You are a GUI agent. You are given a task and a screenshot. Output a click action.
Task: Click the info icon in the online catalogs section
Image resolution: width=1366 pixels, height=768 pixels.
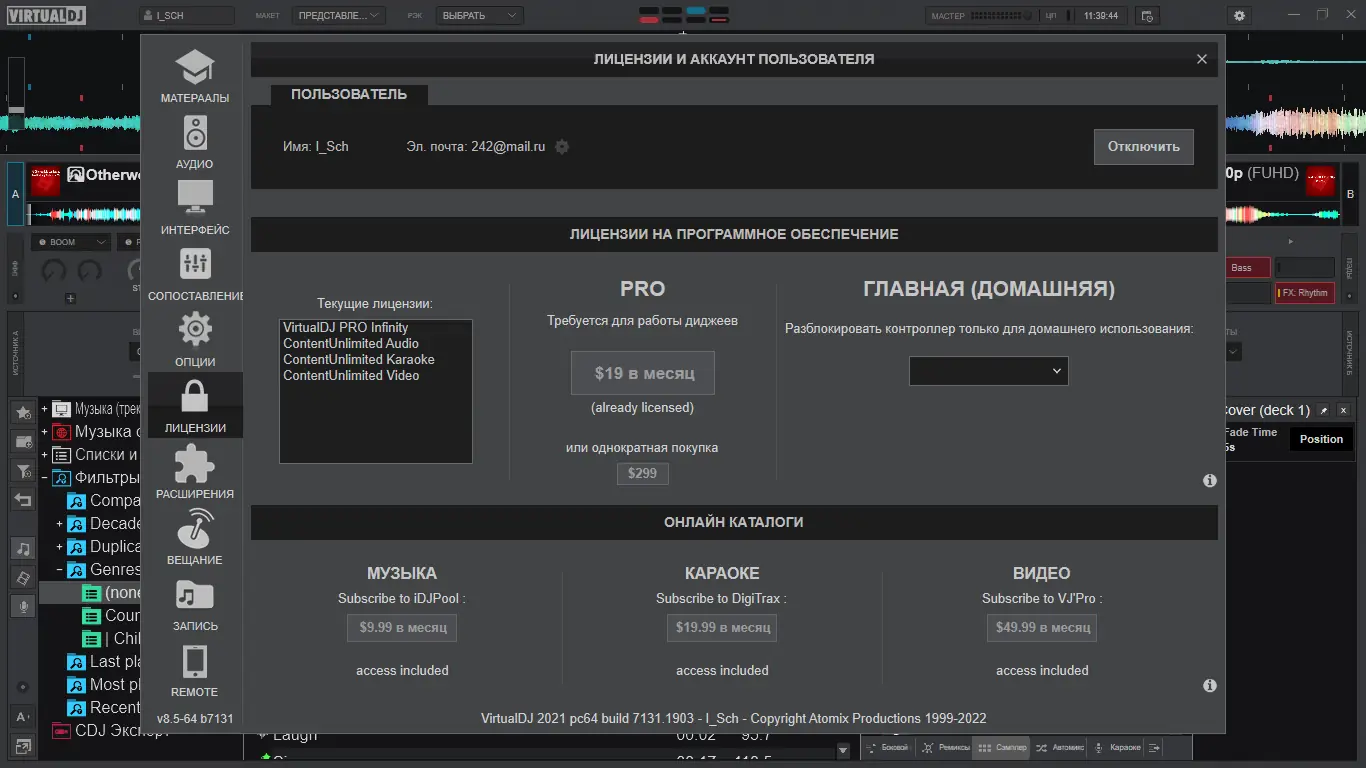coord(1209,686)
